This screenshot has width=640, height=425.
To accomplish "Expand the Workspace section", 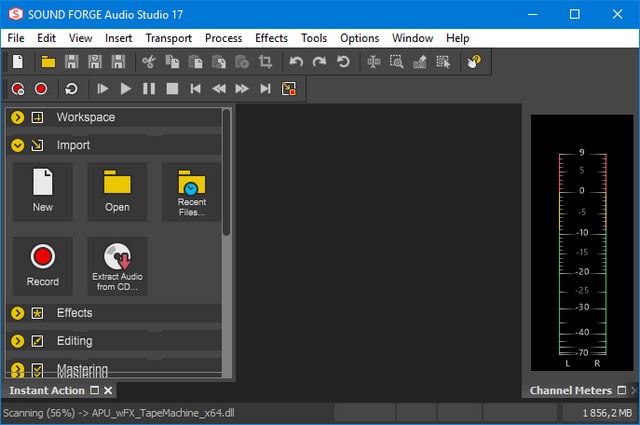I will click(x=17, y=118).
